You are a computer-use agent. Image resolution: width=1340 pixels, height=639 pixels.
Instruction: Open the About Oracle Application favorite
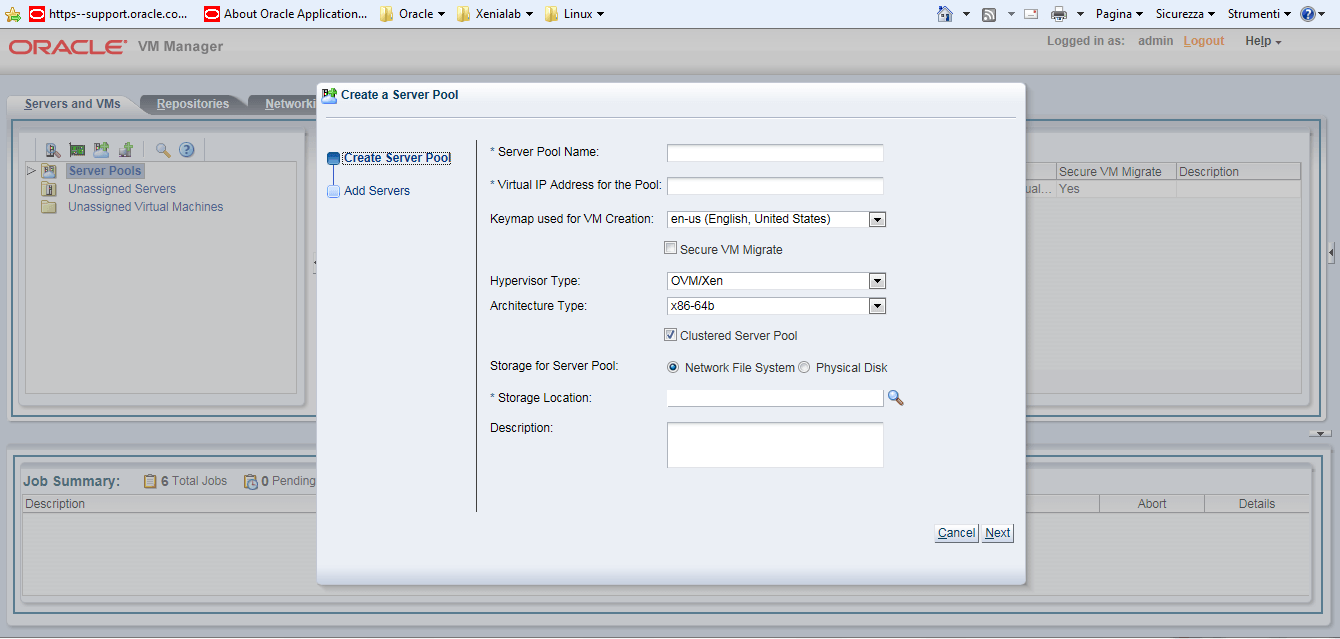286,14
